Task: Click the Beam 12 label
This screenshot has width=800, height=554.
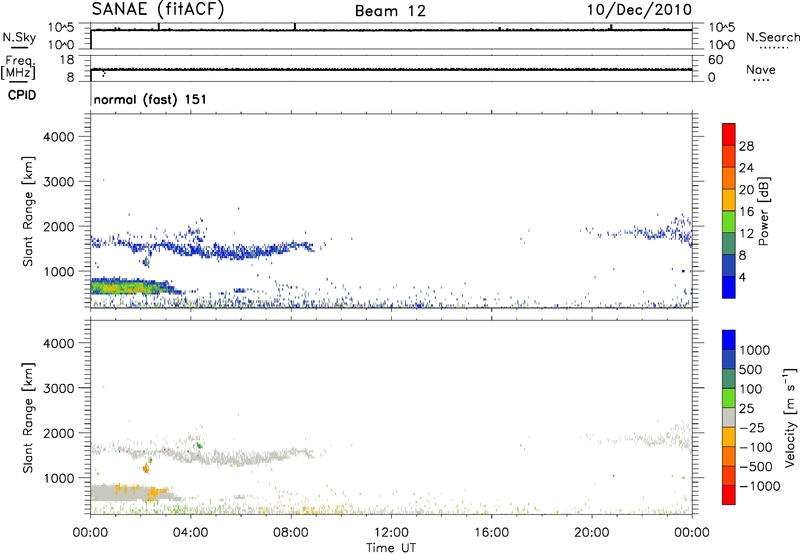Action: pyautogui.click(x=390, y=11)
